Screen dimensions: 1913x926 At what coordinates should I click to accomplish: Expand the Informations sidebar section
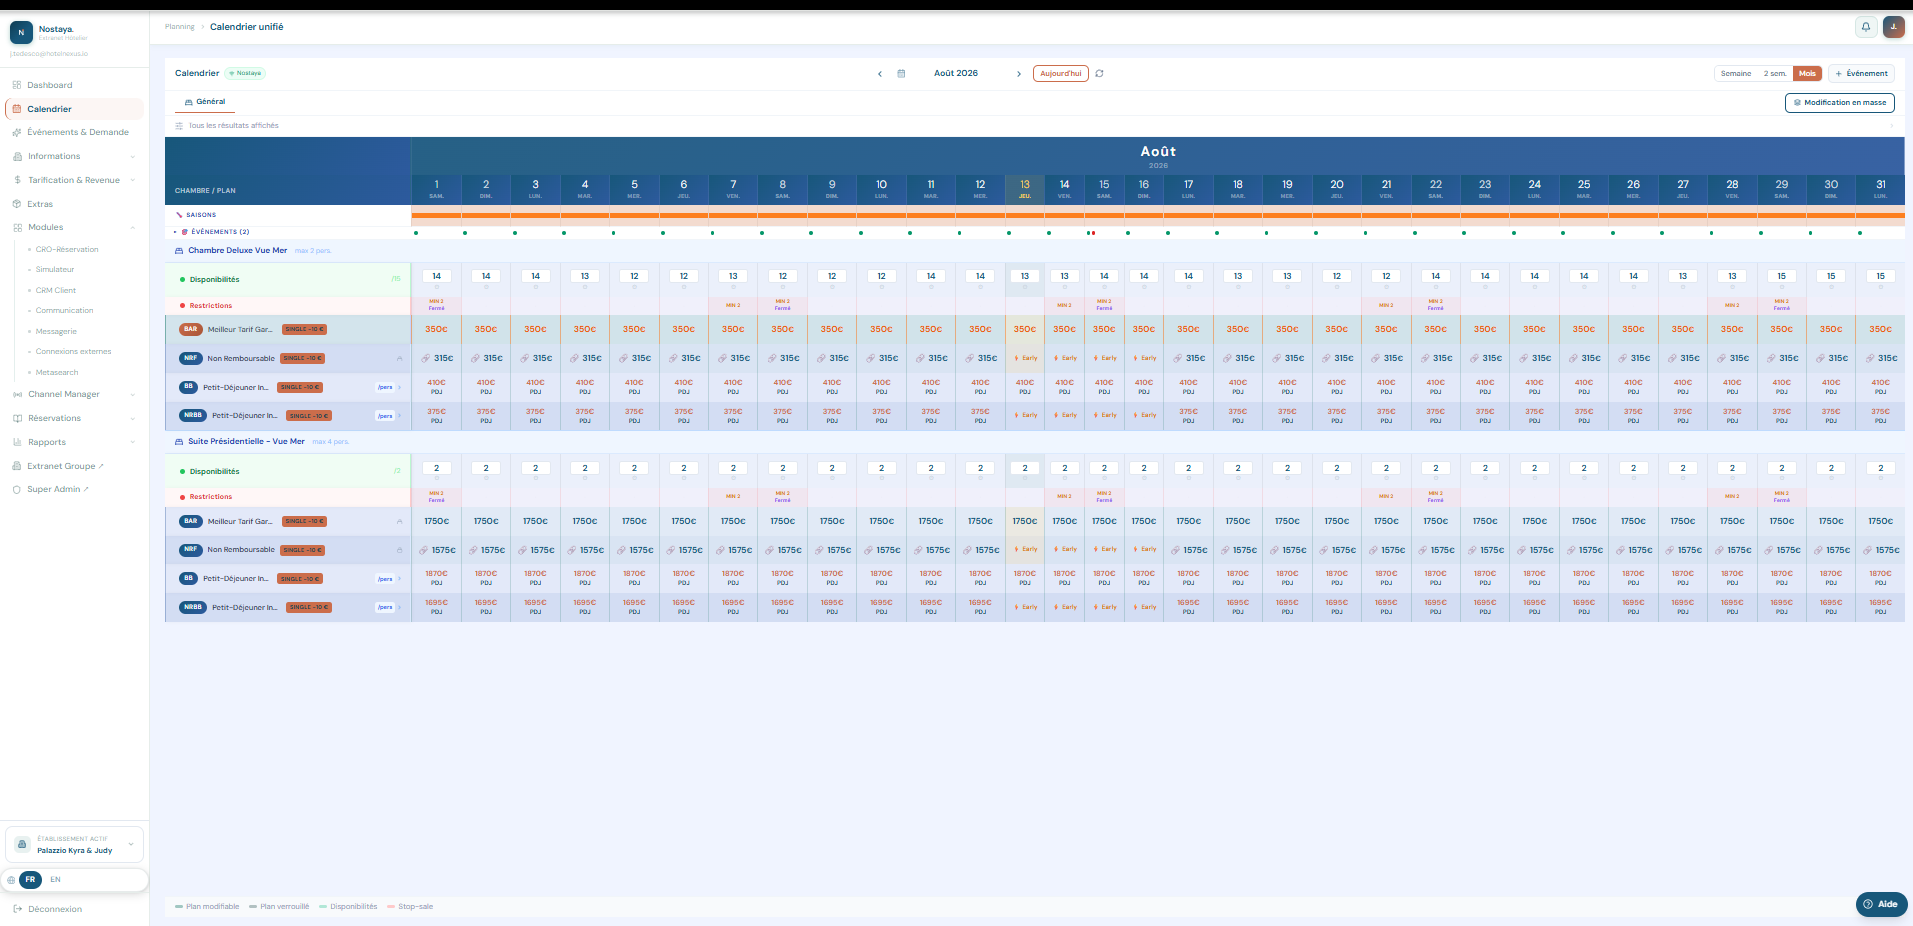click(x=74, y=156)
